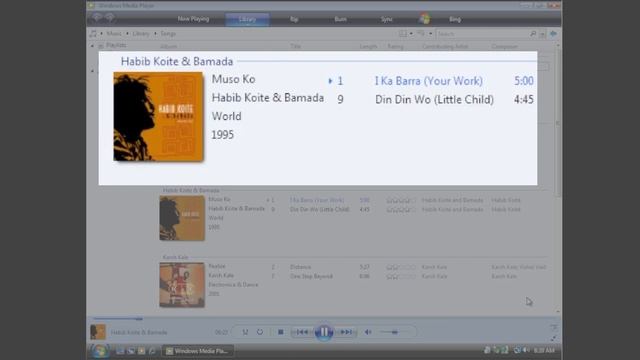This screenshot has width=640, height=360.
Task: Toggle the list pane arrow button
Action: [x=553, y=34]
